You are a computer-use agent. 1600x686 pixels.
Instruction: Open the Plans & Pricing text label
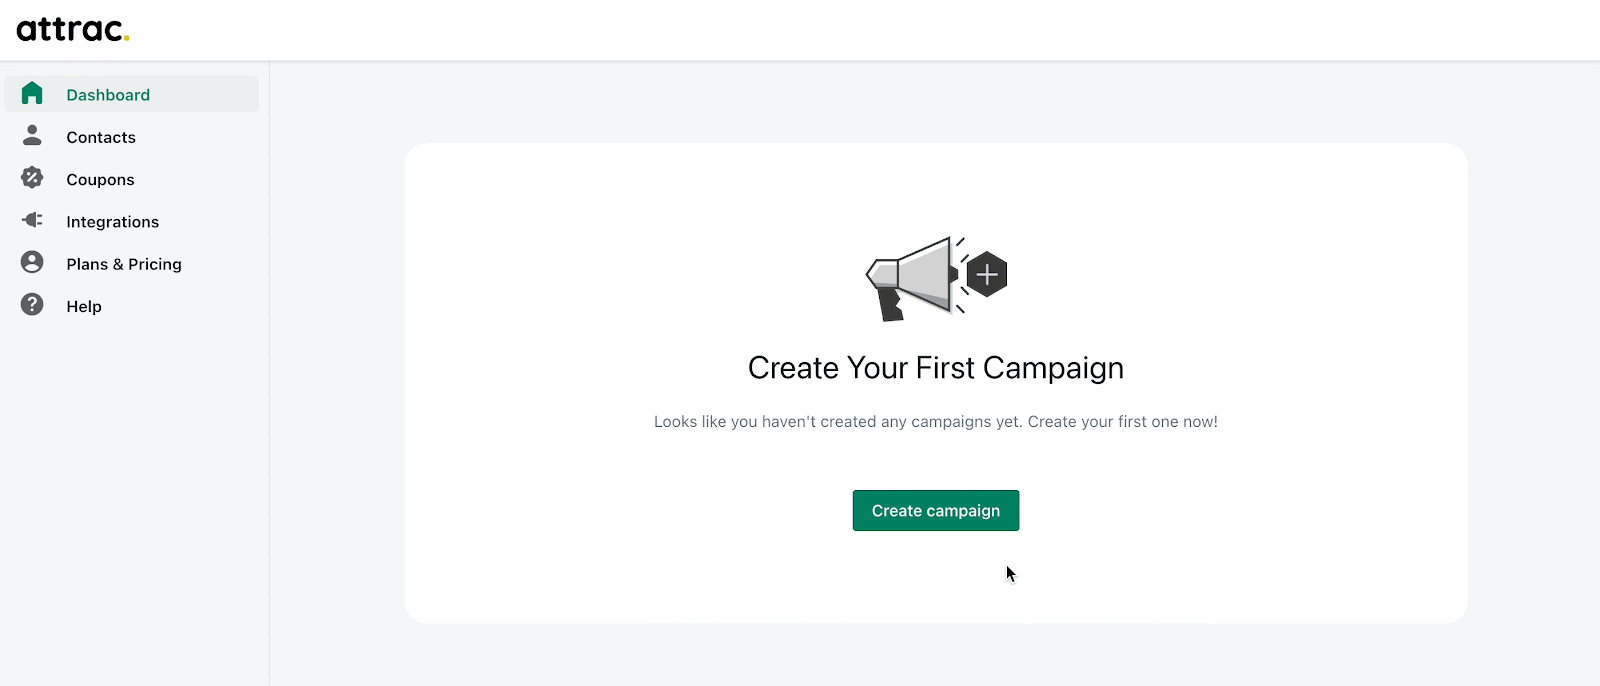123,264
